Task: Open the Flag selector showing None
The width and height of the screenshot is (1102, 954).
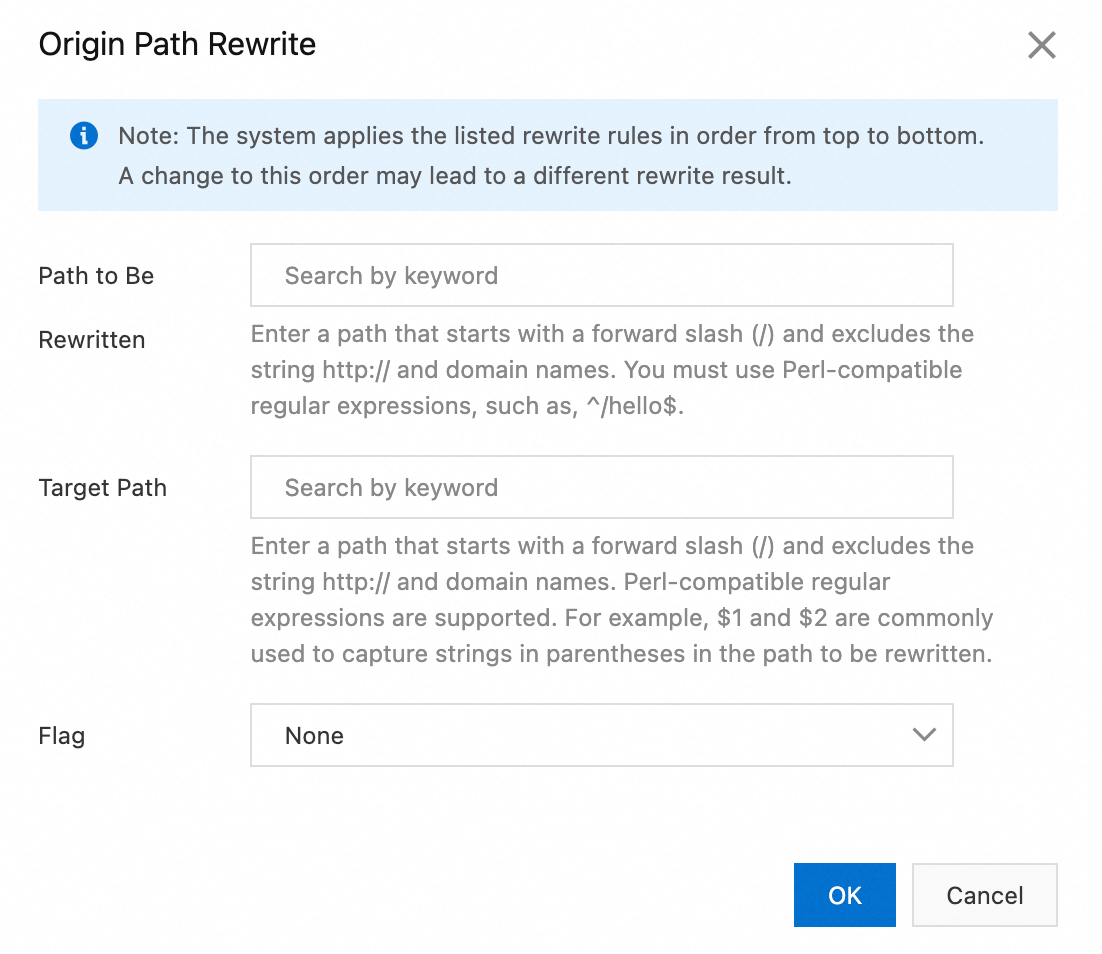Action: point(600,735)
